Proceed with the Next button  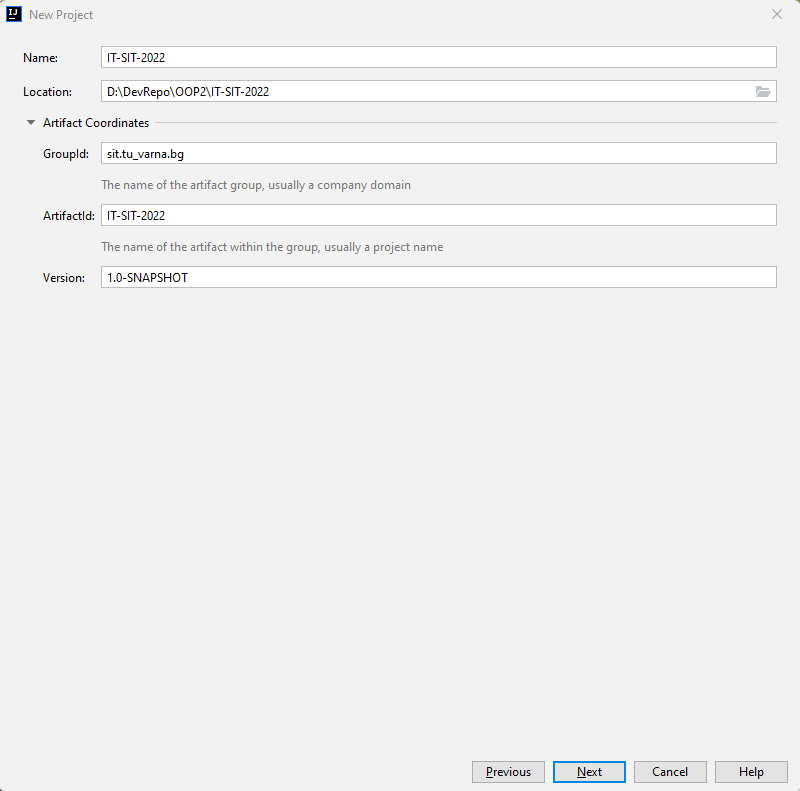(589, 772)
